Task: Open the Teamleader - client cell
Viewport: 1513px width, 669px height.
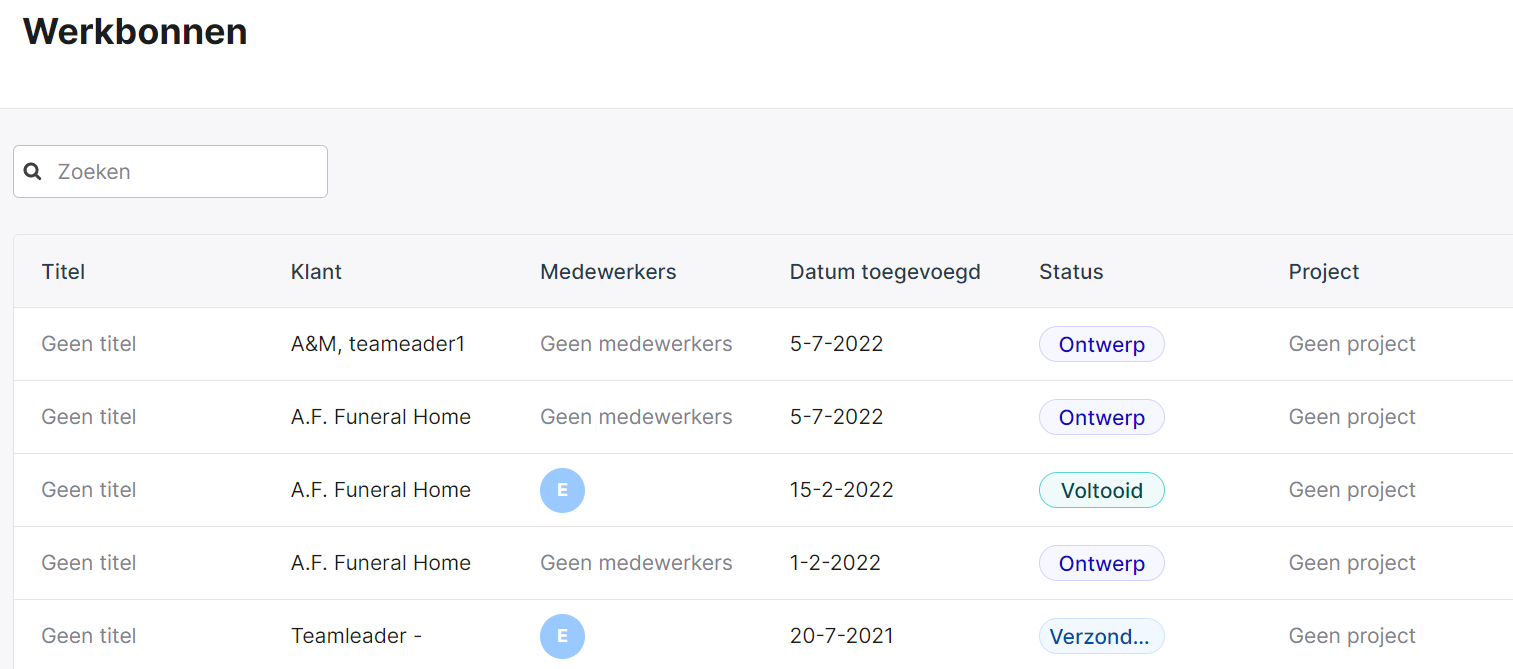Action: click(356, 636)
